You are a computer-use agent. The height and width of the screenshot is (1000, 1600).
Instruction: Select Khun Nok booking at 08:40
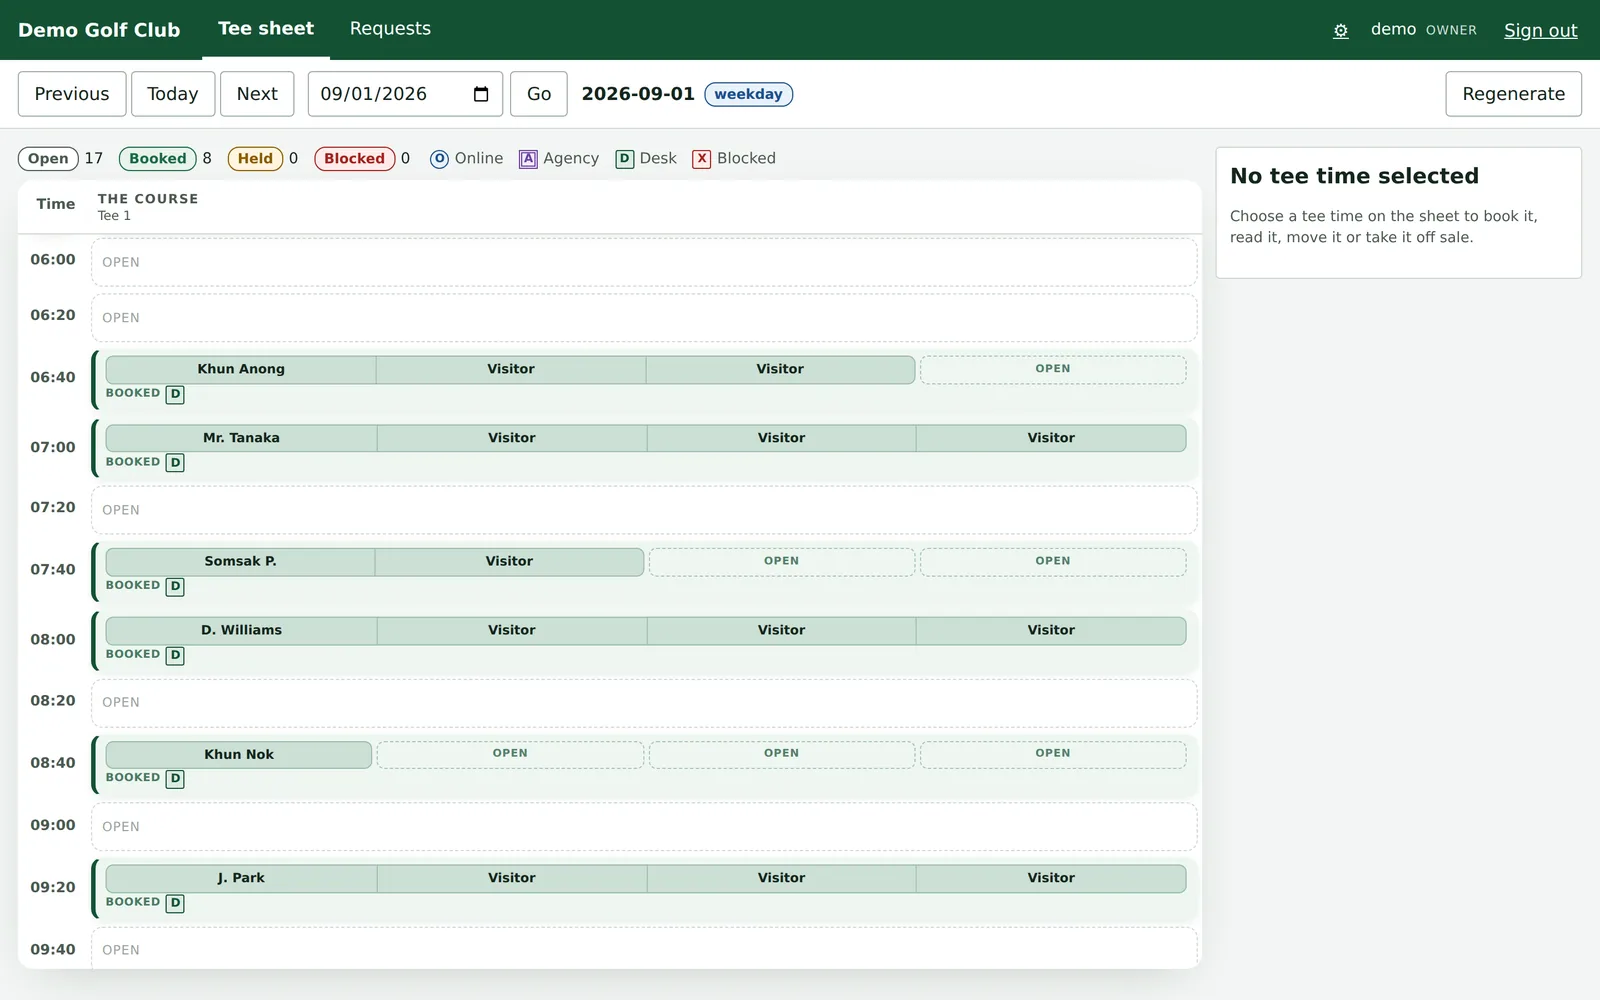point(239,755)
